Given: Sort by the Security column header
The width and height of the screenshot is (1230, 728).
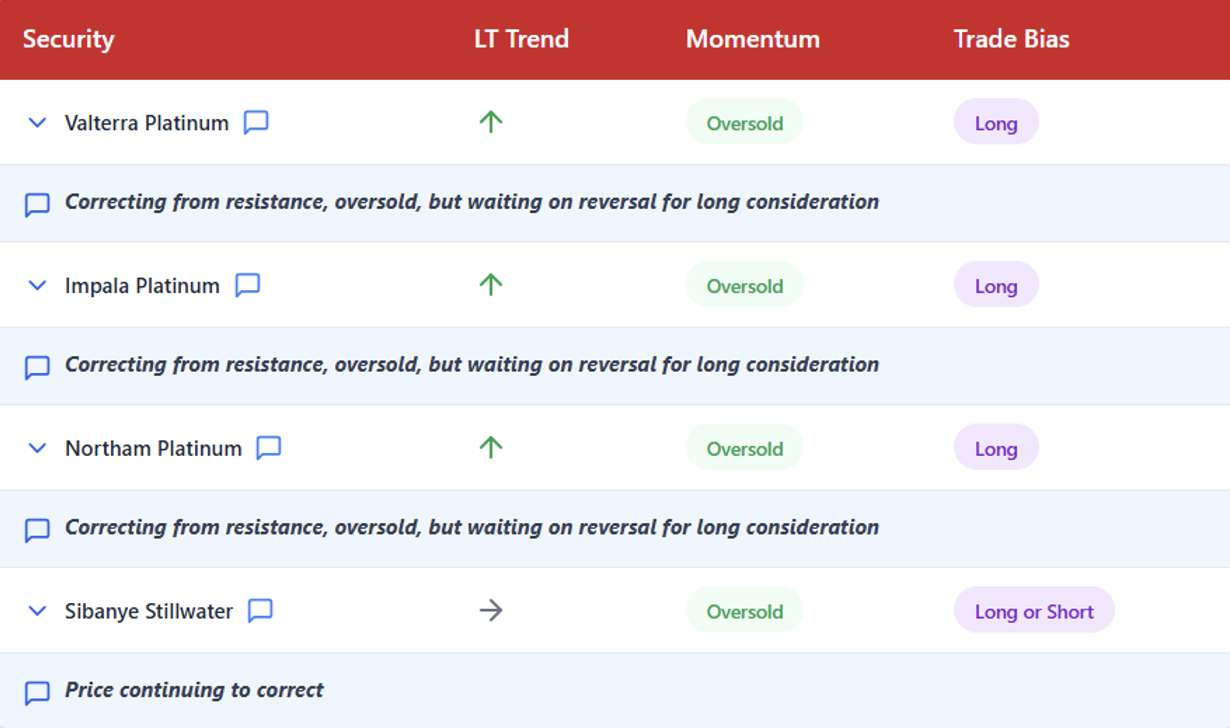Looking at the screenshot, I should click(x=68, y=39).
